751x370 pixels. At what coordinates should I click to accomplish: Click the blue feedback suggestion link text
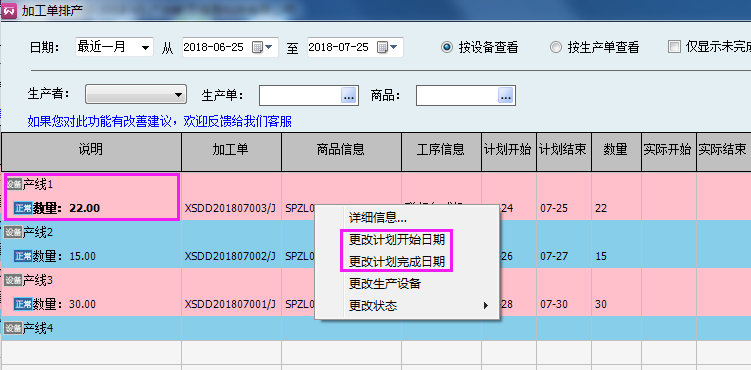pos(160,122)
